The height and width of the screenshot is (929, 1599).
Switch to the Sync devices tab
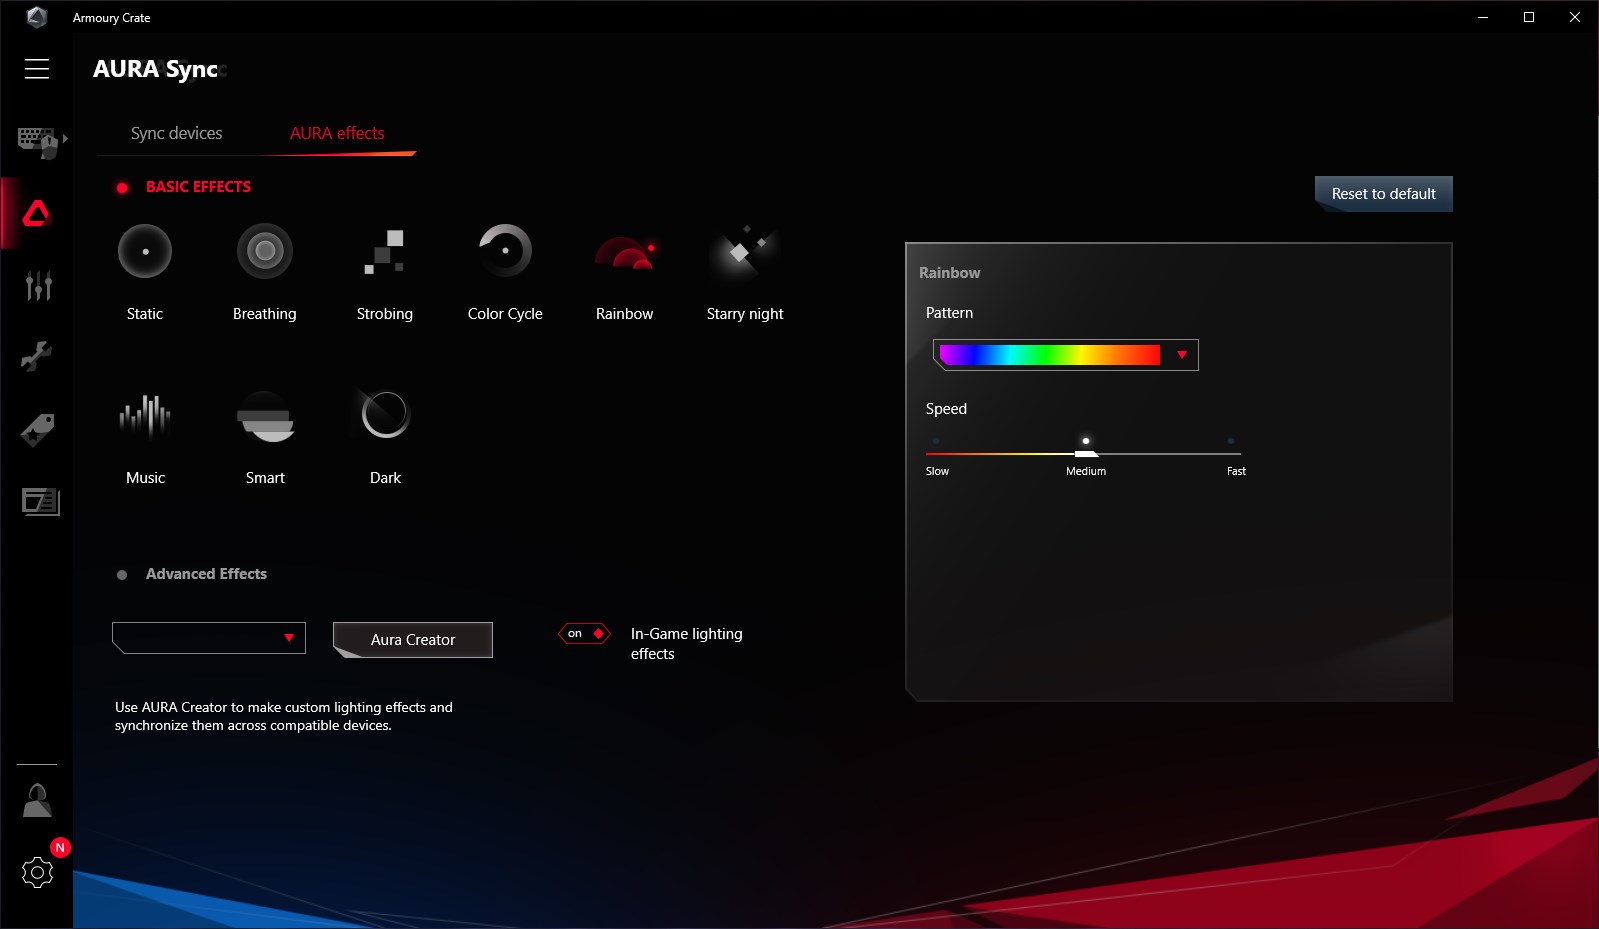(x=177, y=133)
